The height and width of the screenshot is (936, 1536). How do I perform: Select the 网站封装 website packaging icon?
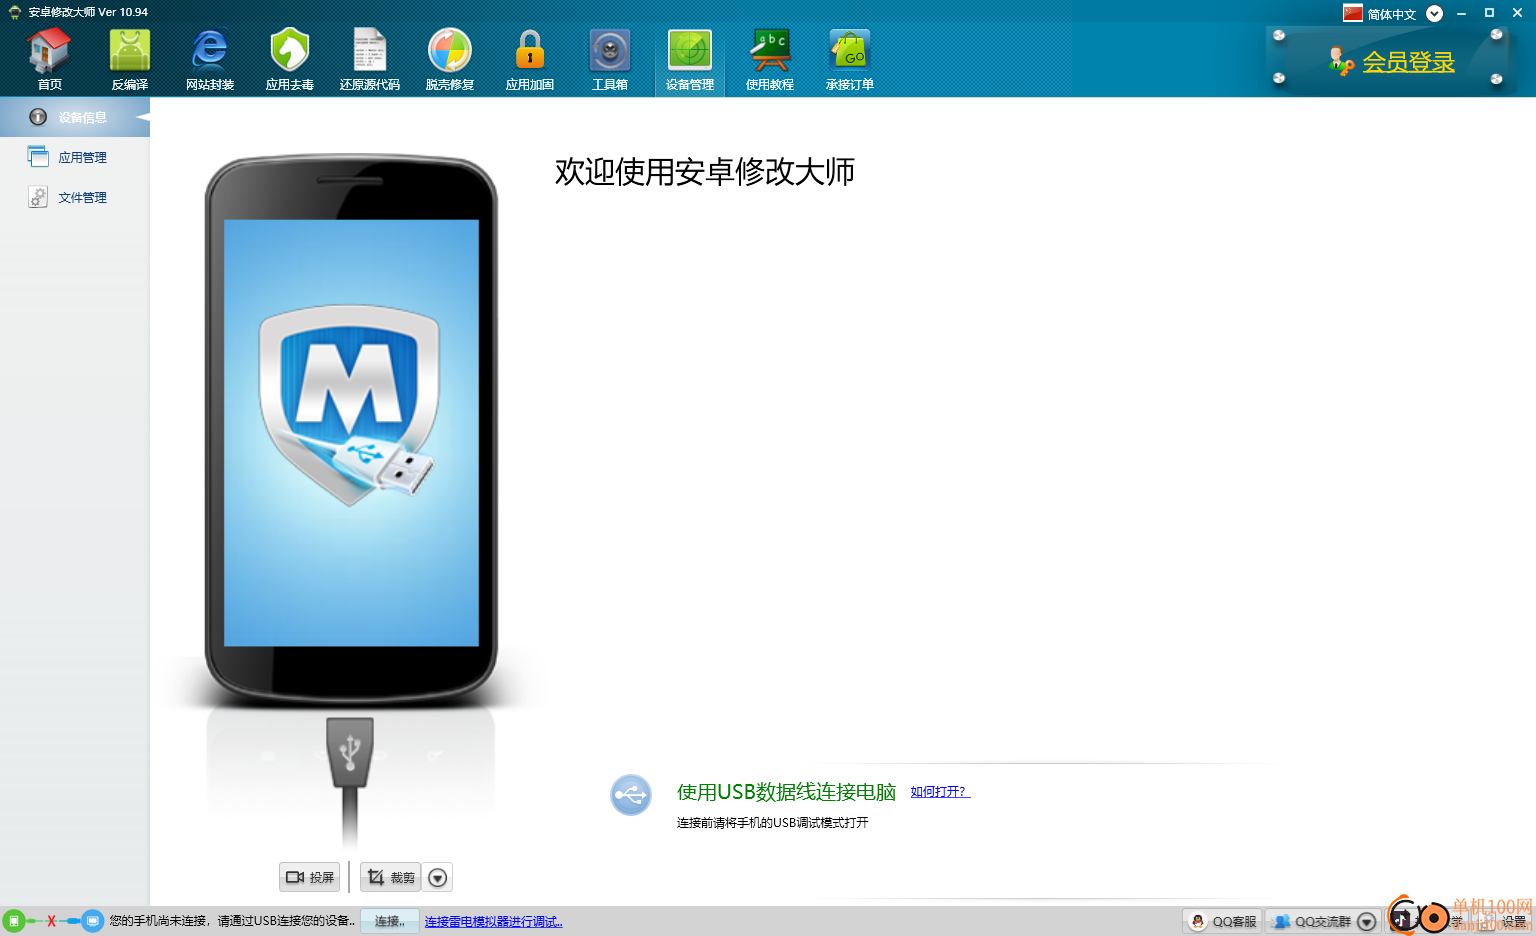[x=210, y=59]
